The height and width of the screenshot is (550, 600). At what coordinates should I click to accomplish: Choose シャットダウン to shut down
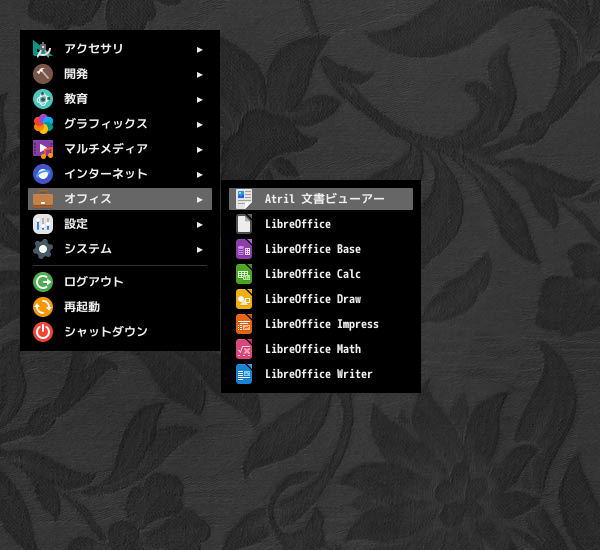[120, 332]
